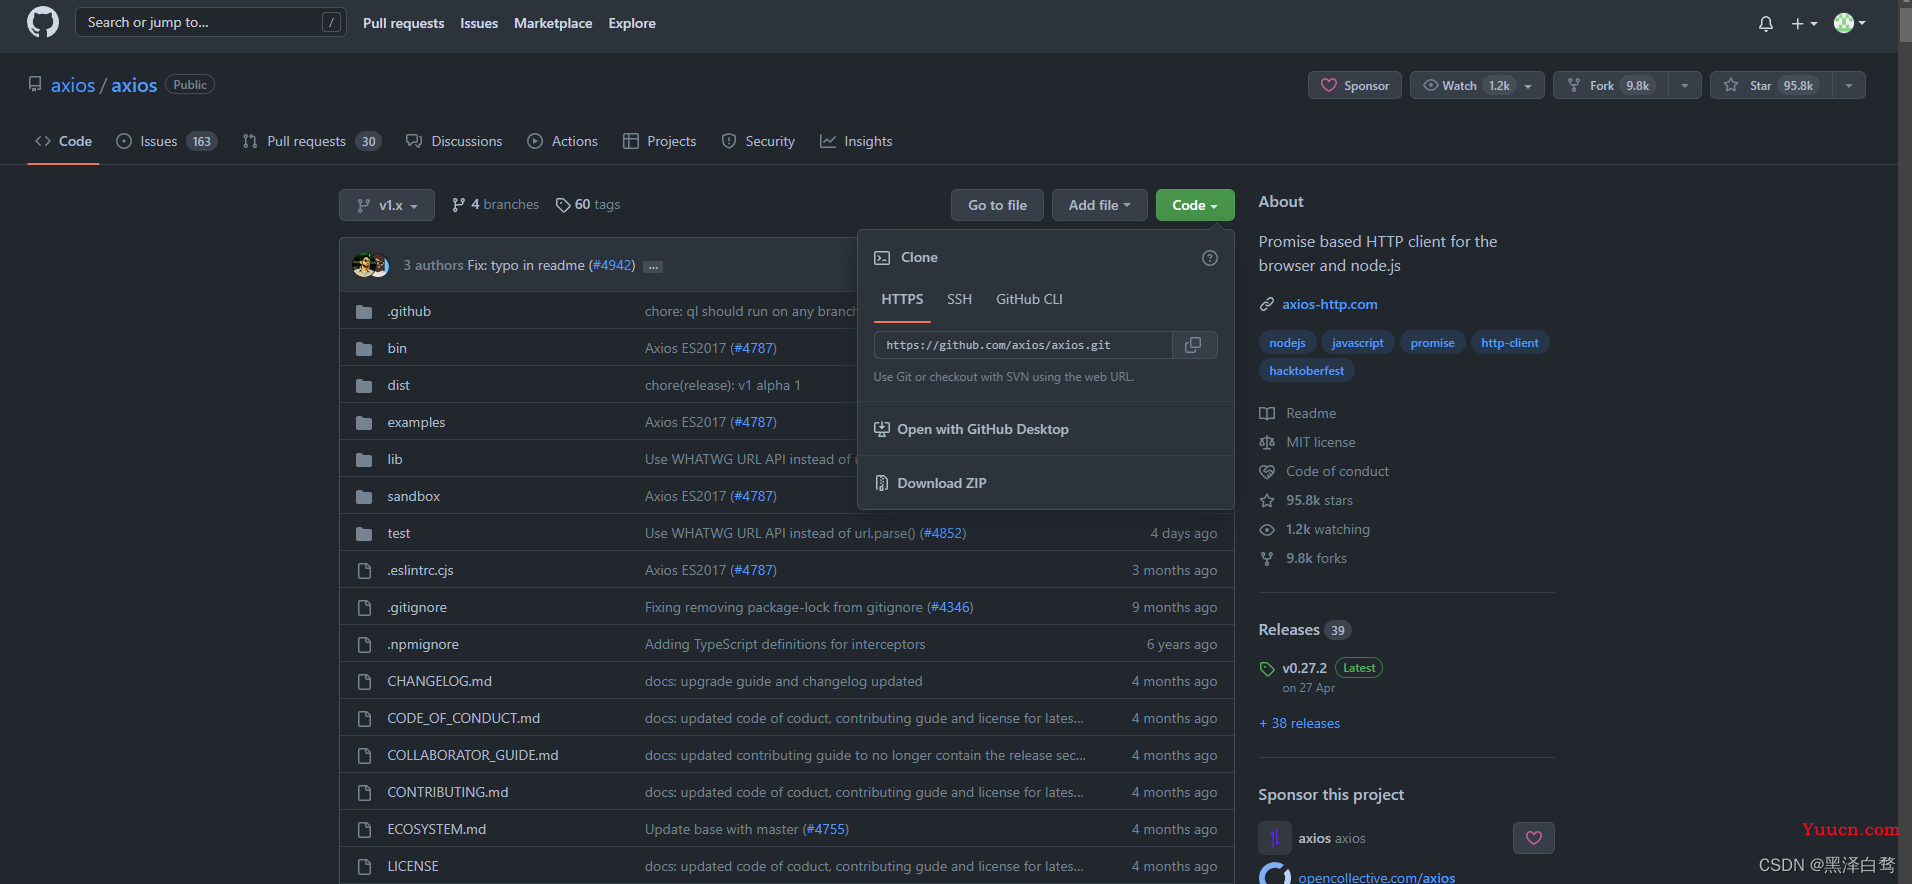Open the Insights tab

point(856,142)
